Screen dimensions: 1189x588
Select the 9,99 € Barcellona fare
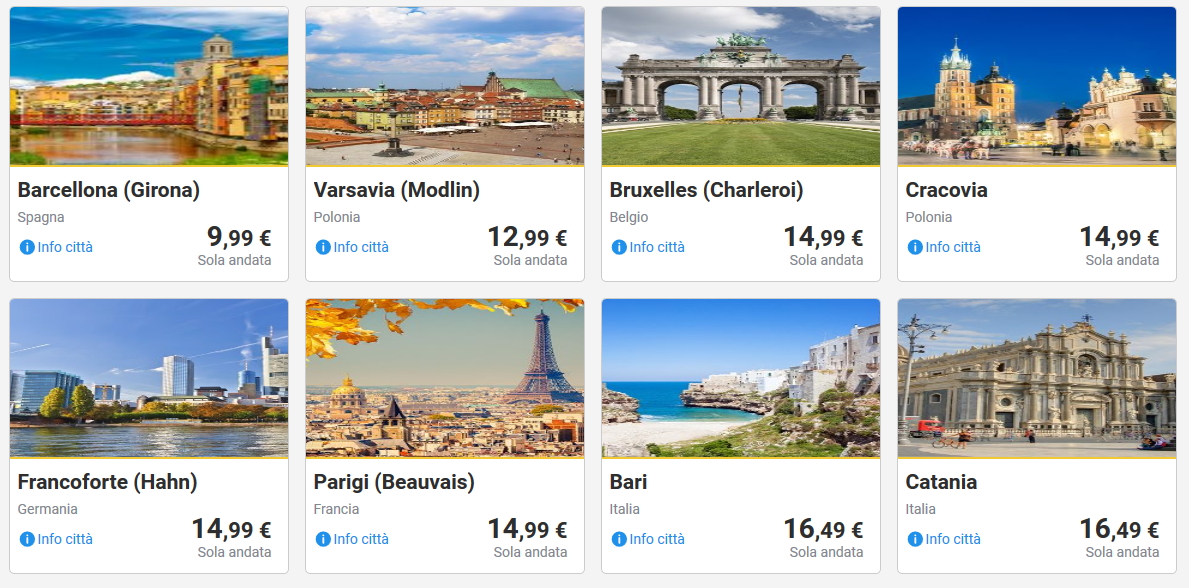pyautogui.click(x=238, y=238)
